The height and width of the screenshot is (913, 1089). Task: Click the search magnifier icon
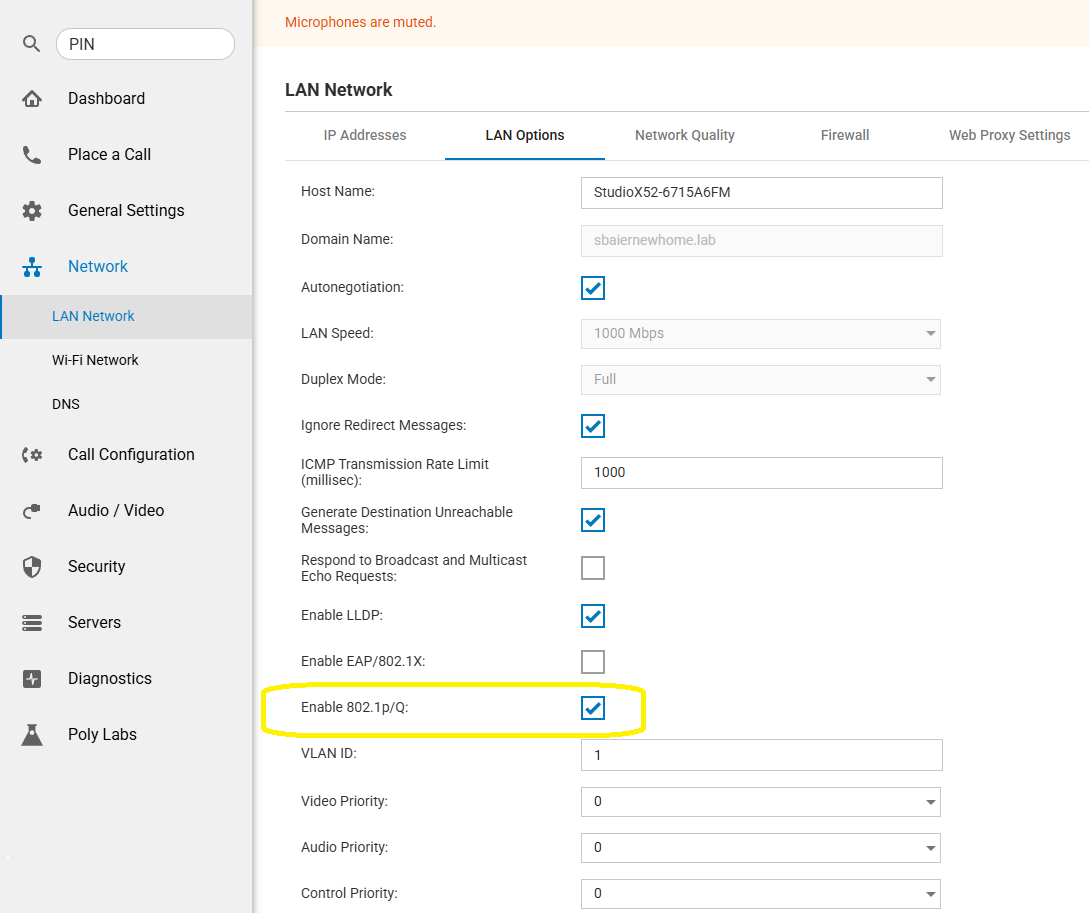[x=31, y=44]
